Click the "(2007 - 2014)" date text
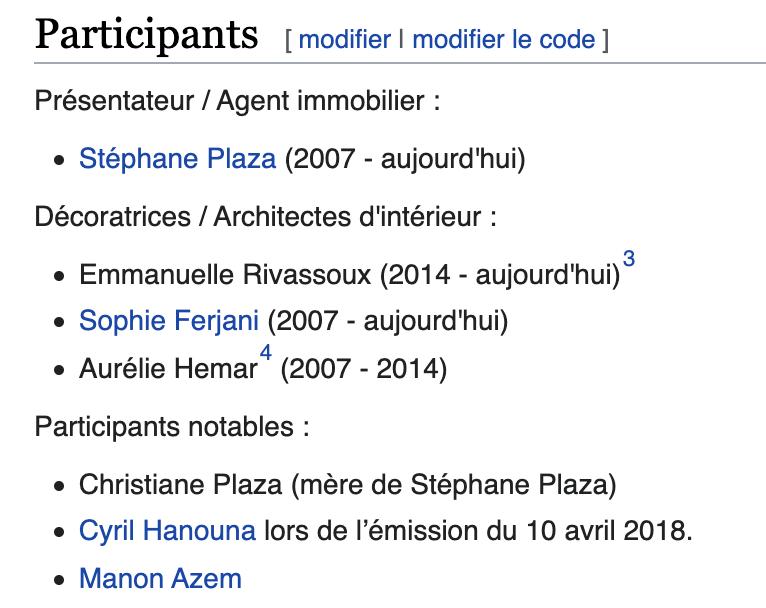766x608 pixels. click(x=364, y=370)
